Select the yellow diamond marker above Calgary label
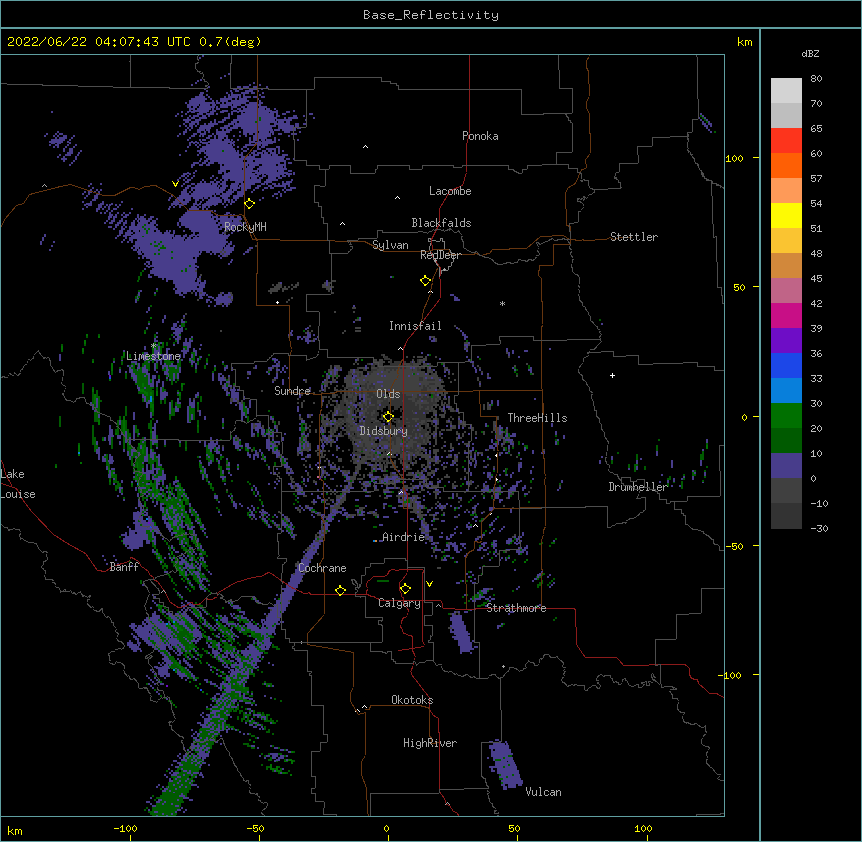Screen dimensions: 862x842 click(x=405, y=589)
